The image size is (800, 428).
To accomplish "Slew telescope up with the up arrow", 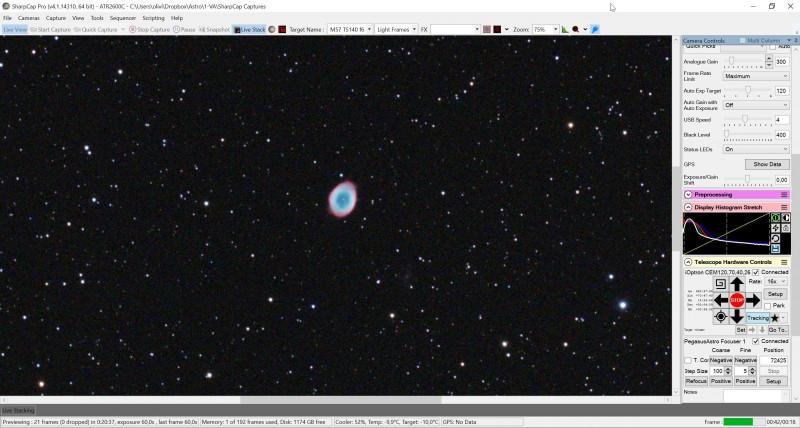I will [x=737, y=284].
